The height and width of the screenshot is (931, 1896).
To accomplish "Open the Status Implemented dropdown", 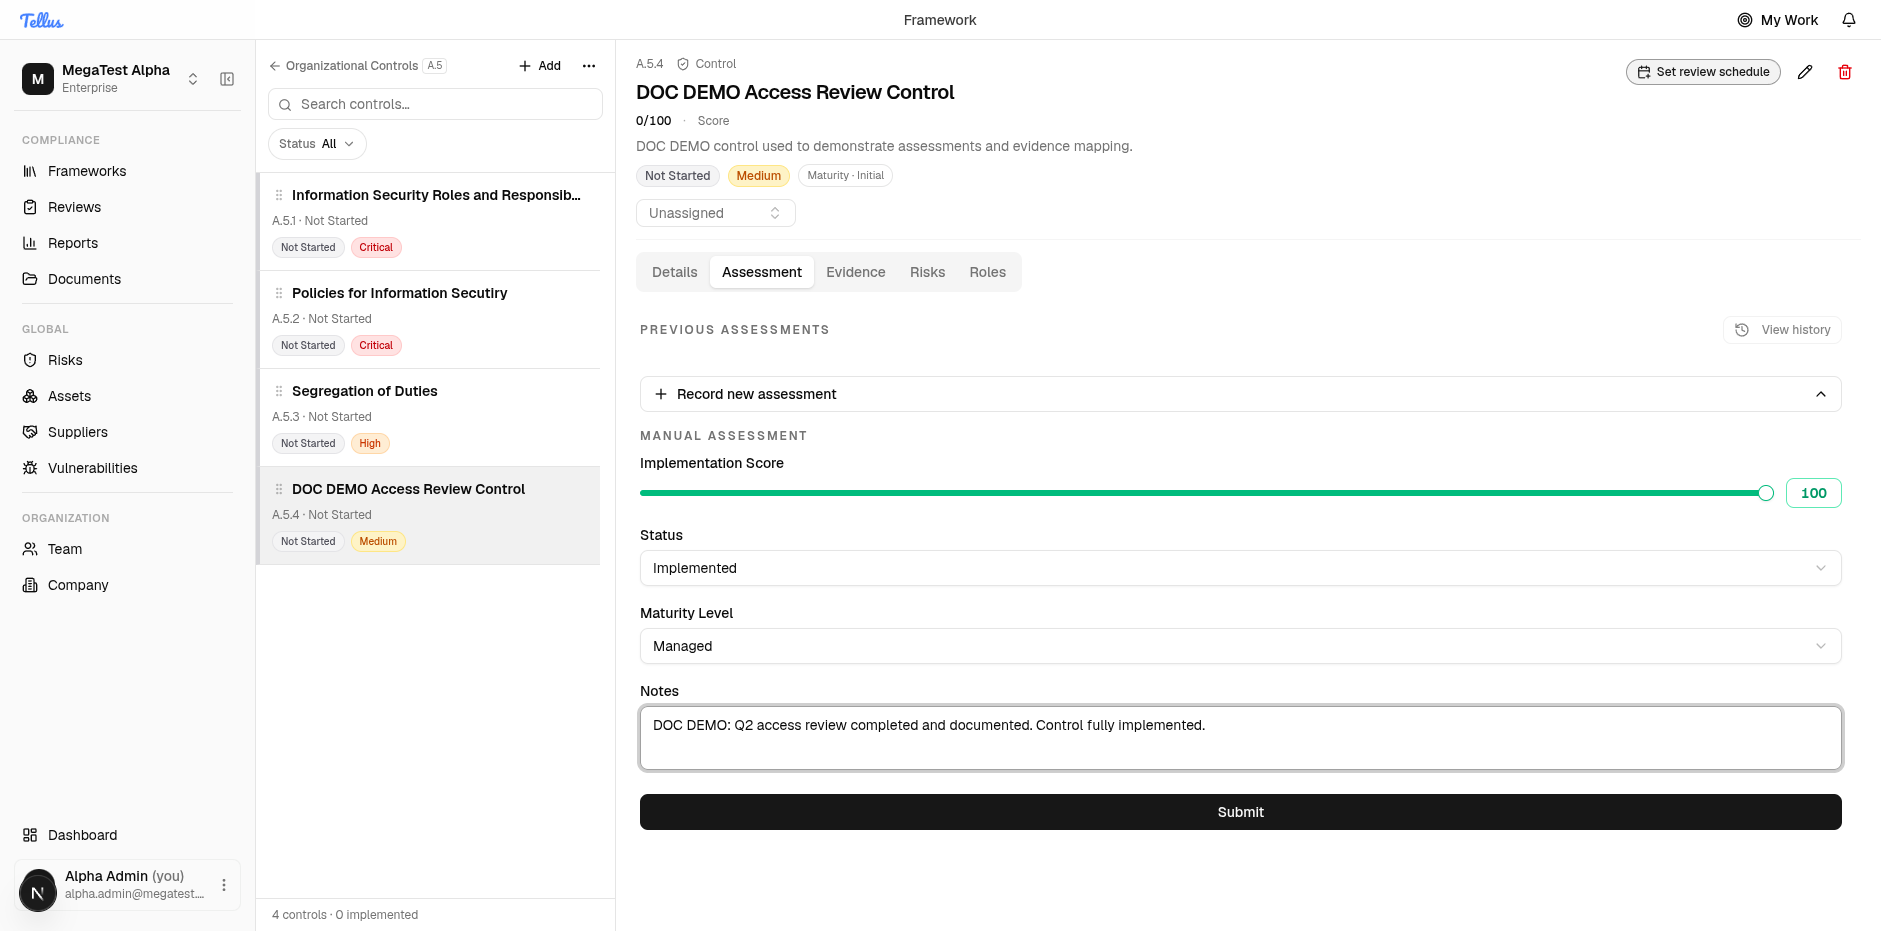I will click(1241, 568).
